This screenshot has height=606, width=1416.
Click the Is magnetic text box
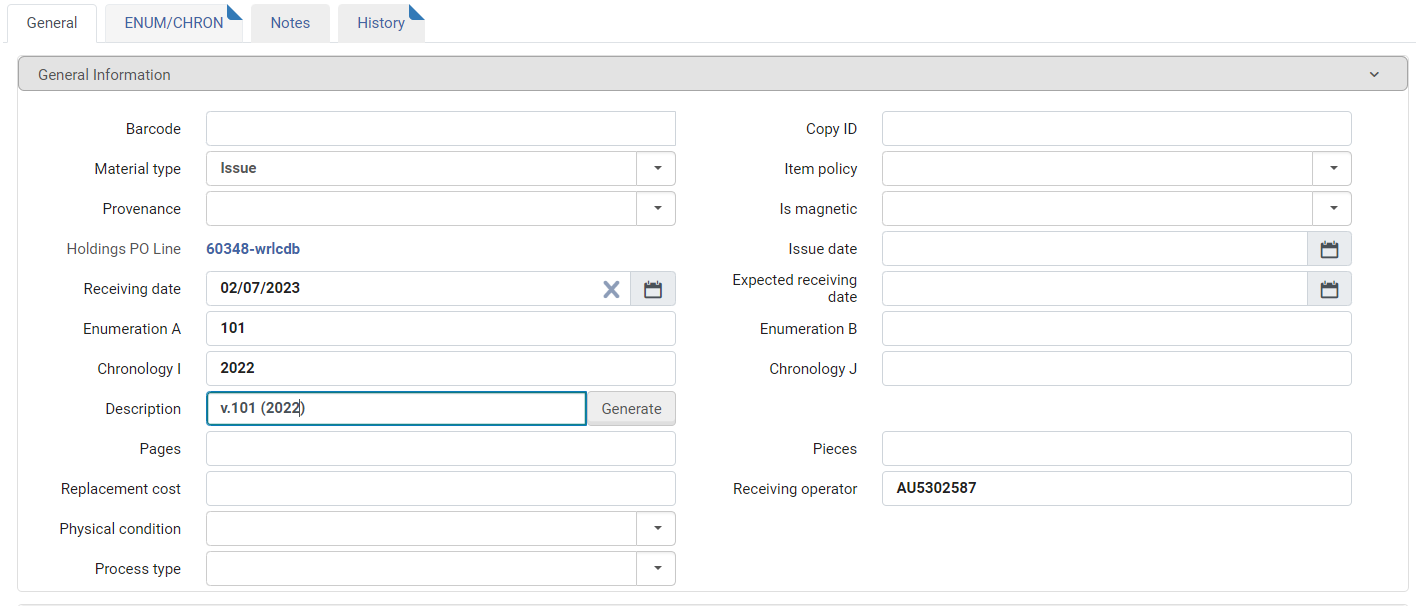(x=1097, y=209)
